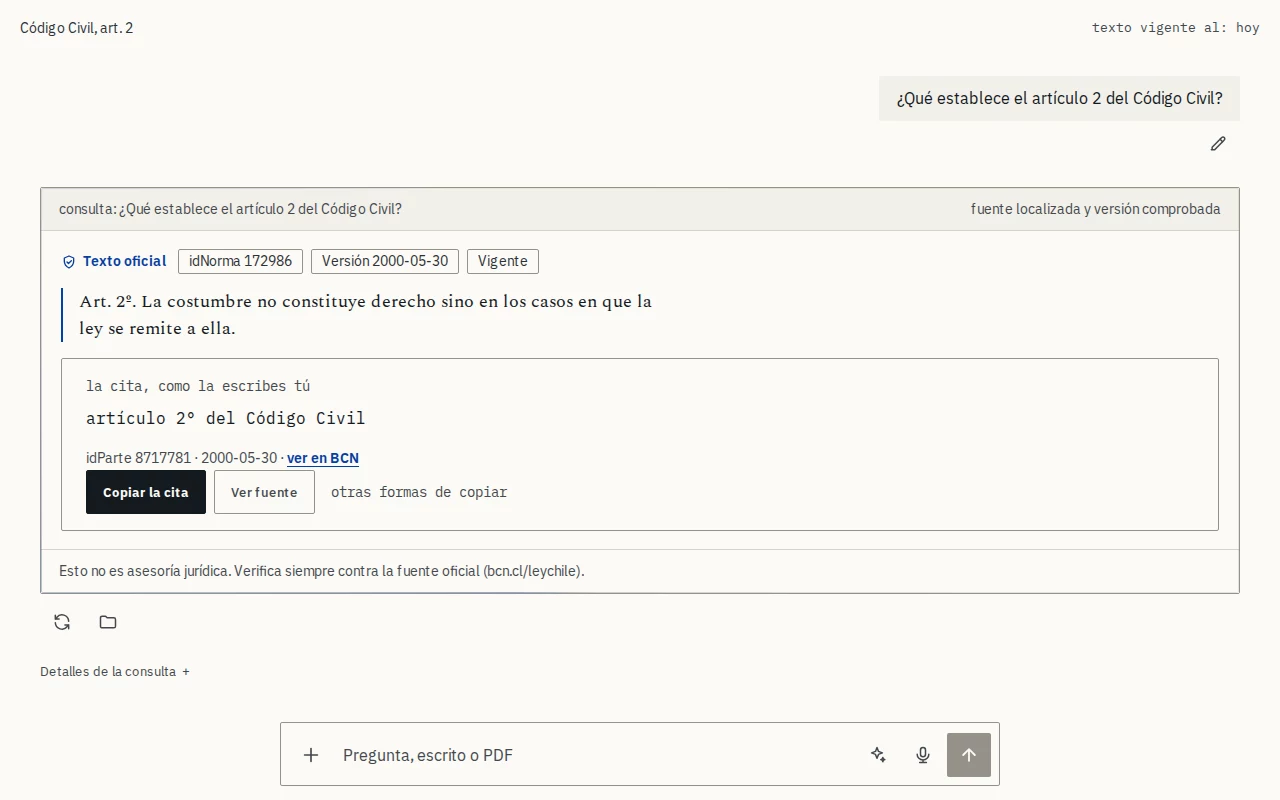Select the user question message bubble

tap(1059, 98)
